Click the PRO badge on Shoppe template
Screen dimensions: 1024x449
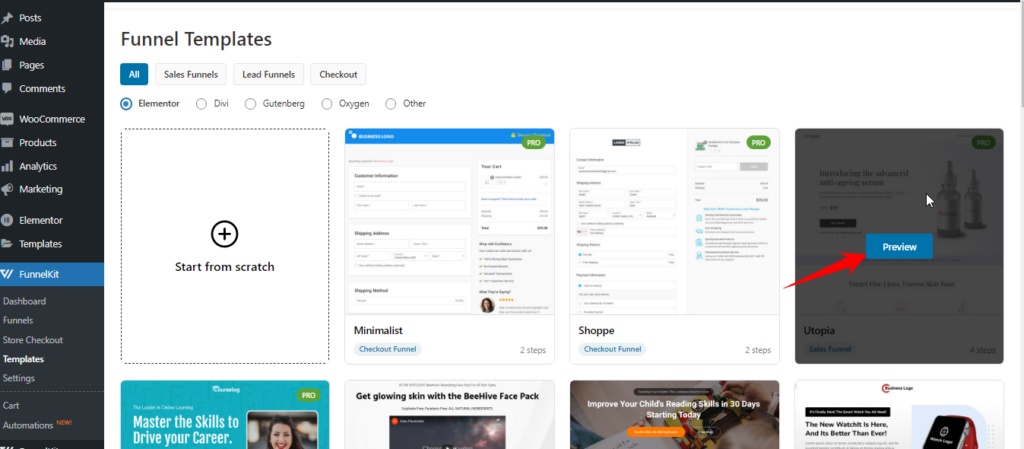pyautogui.click(x=758, y=142)
